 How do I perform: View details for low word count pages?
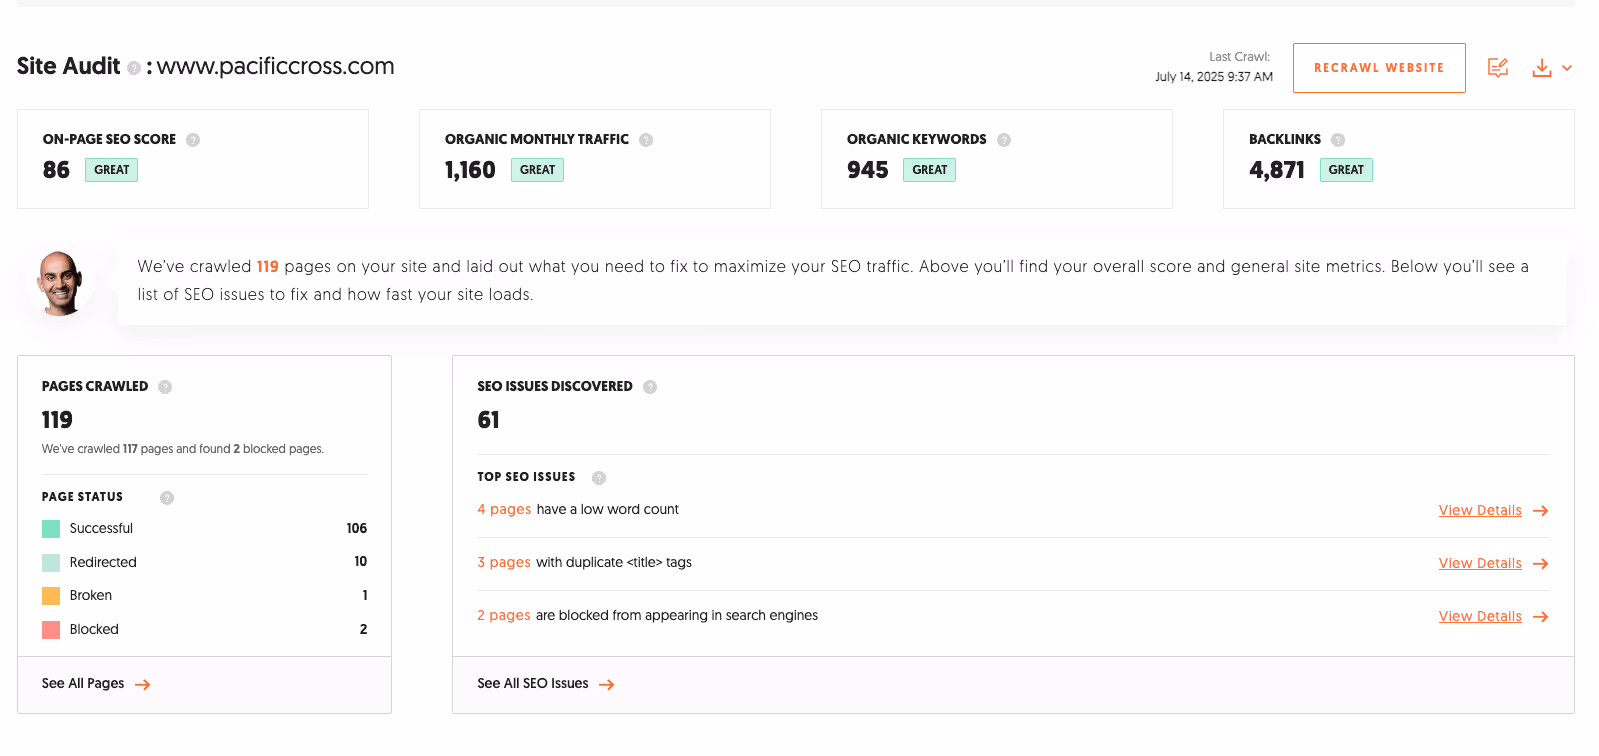[1480, 510]
